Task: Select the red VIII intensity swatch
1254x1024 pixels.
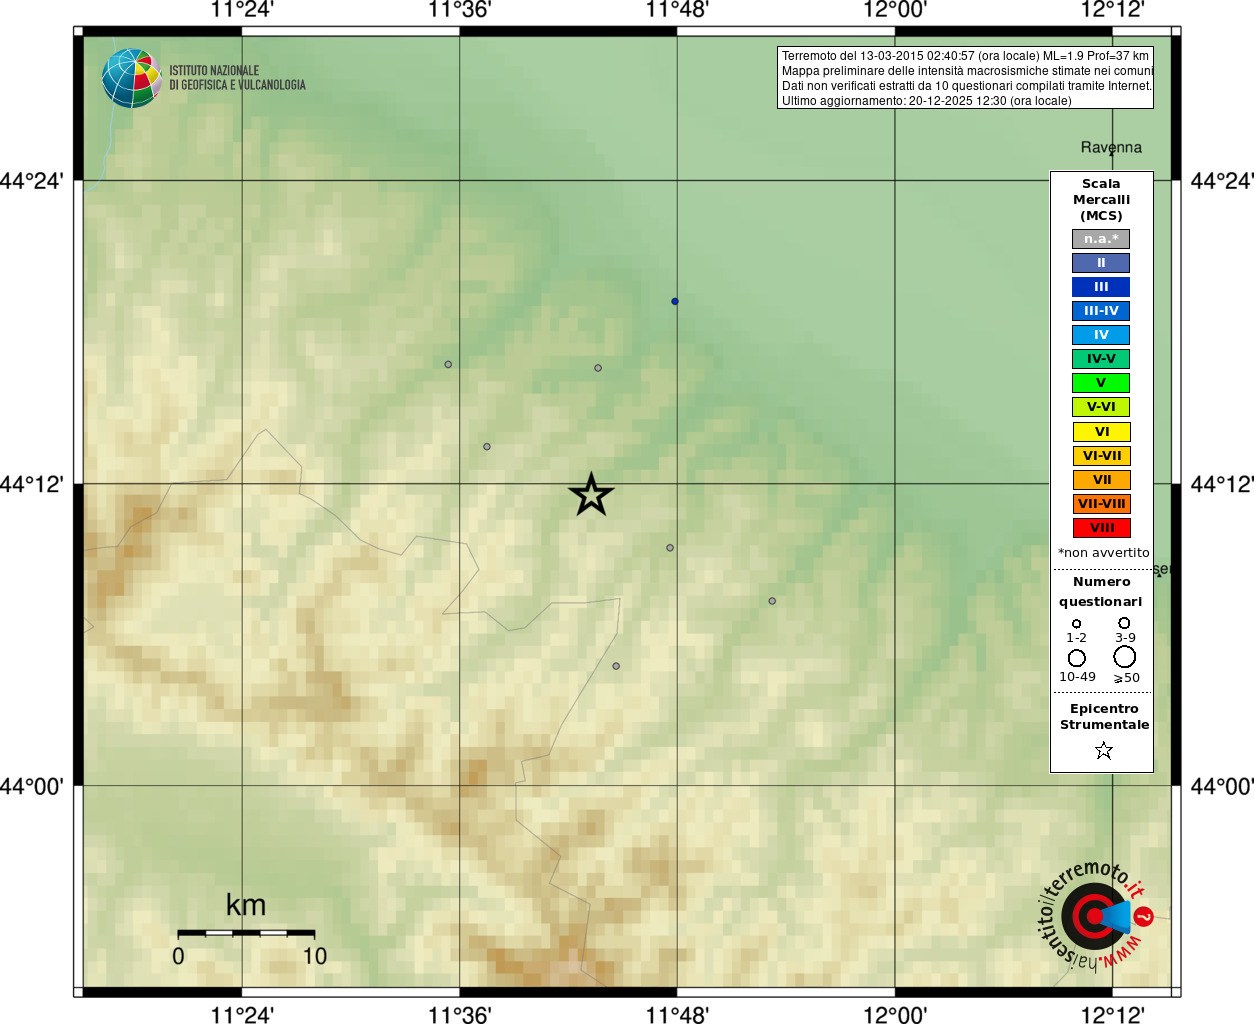Action: coord(1101,528)
